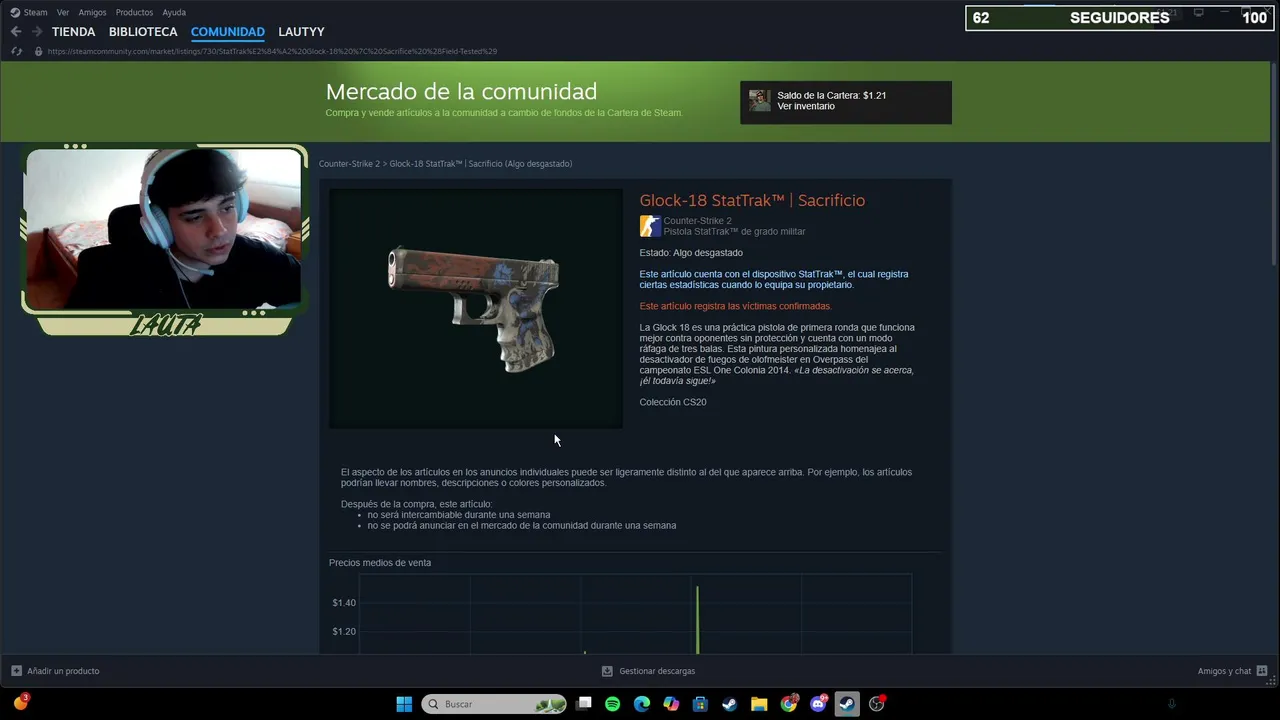
Task: Open the Ver menu
Action: coord(63,12)
